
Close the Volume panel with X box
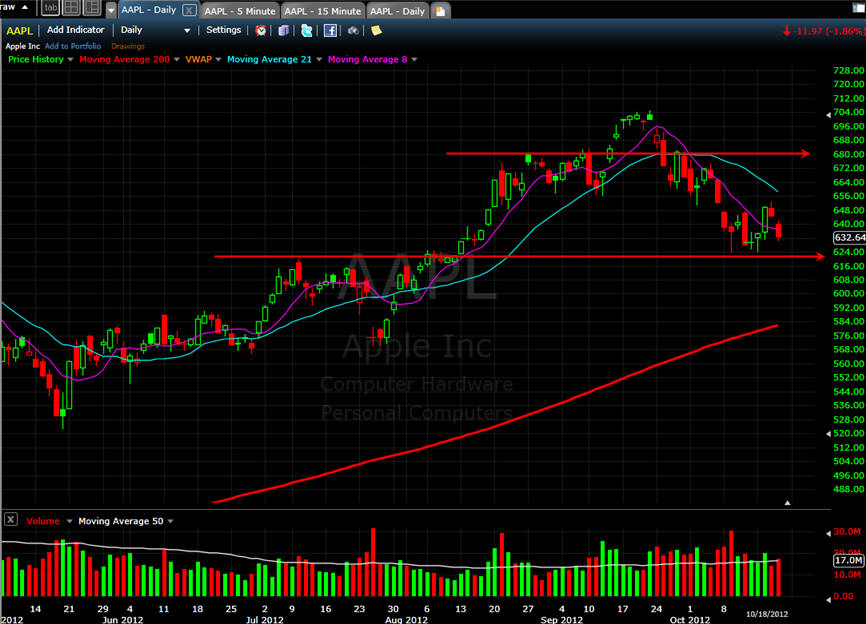click(10, 519)
